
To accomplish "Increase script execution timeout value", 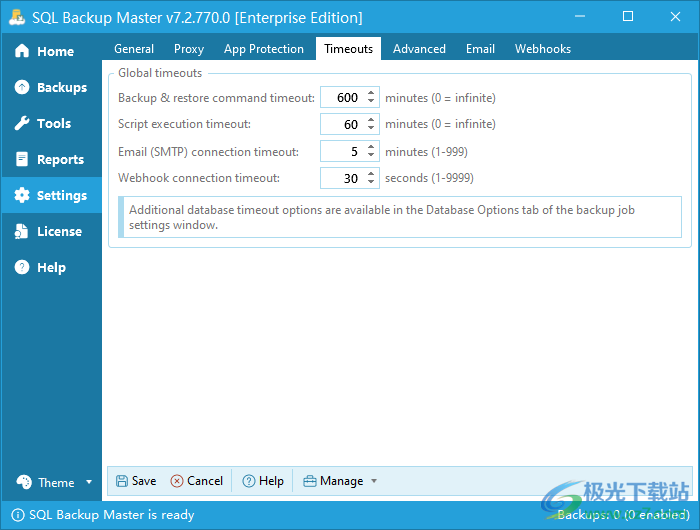I will pos(371,120).
